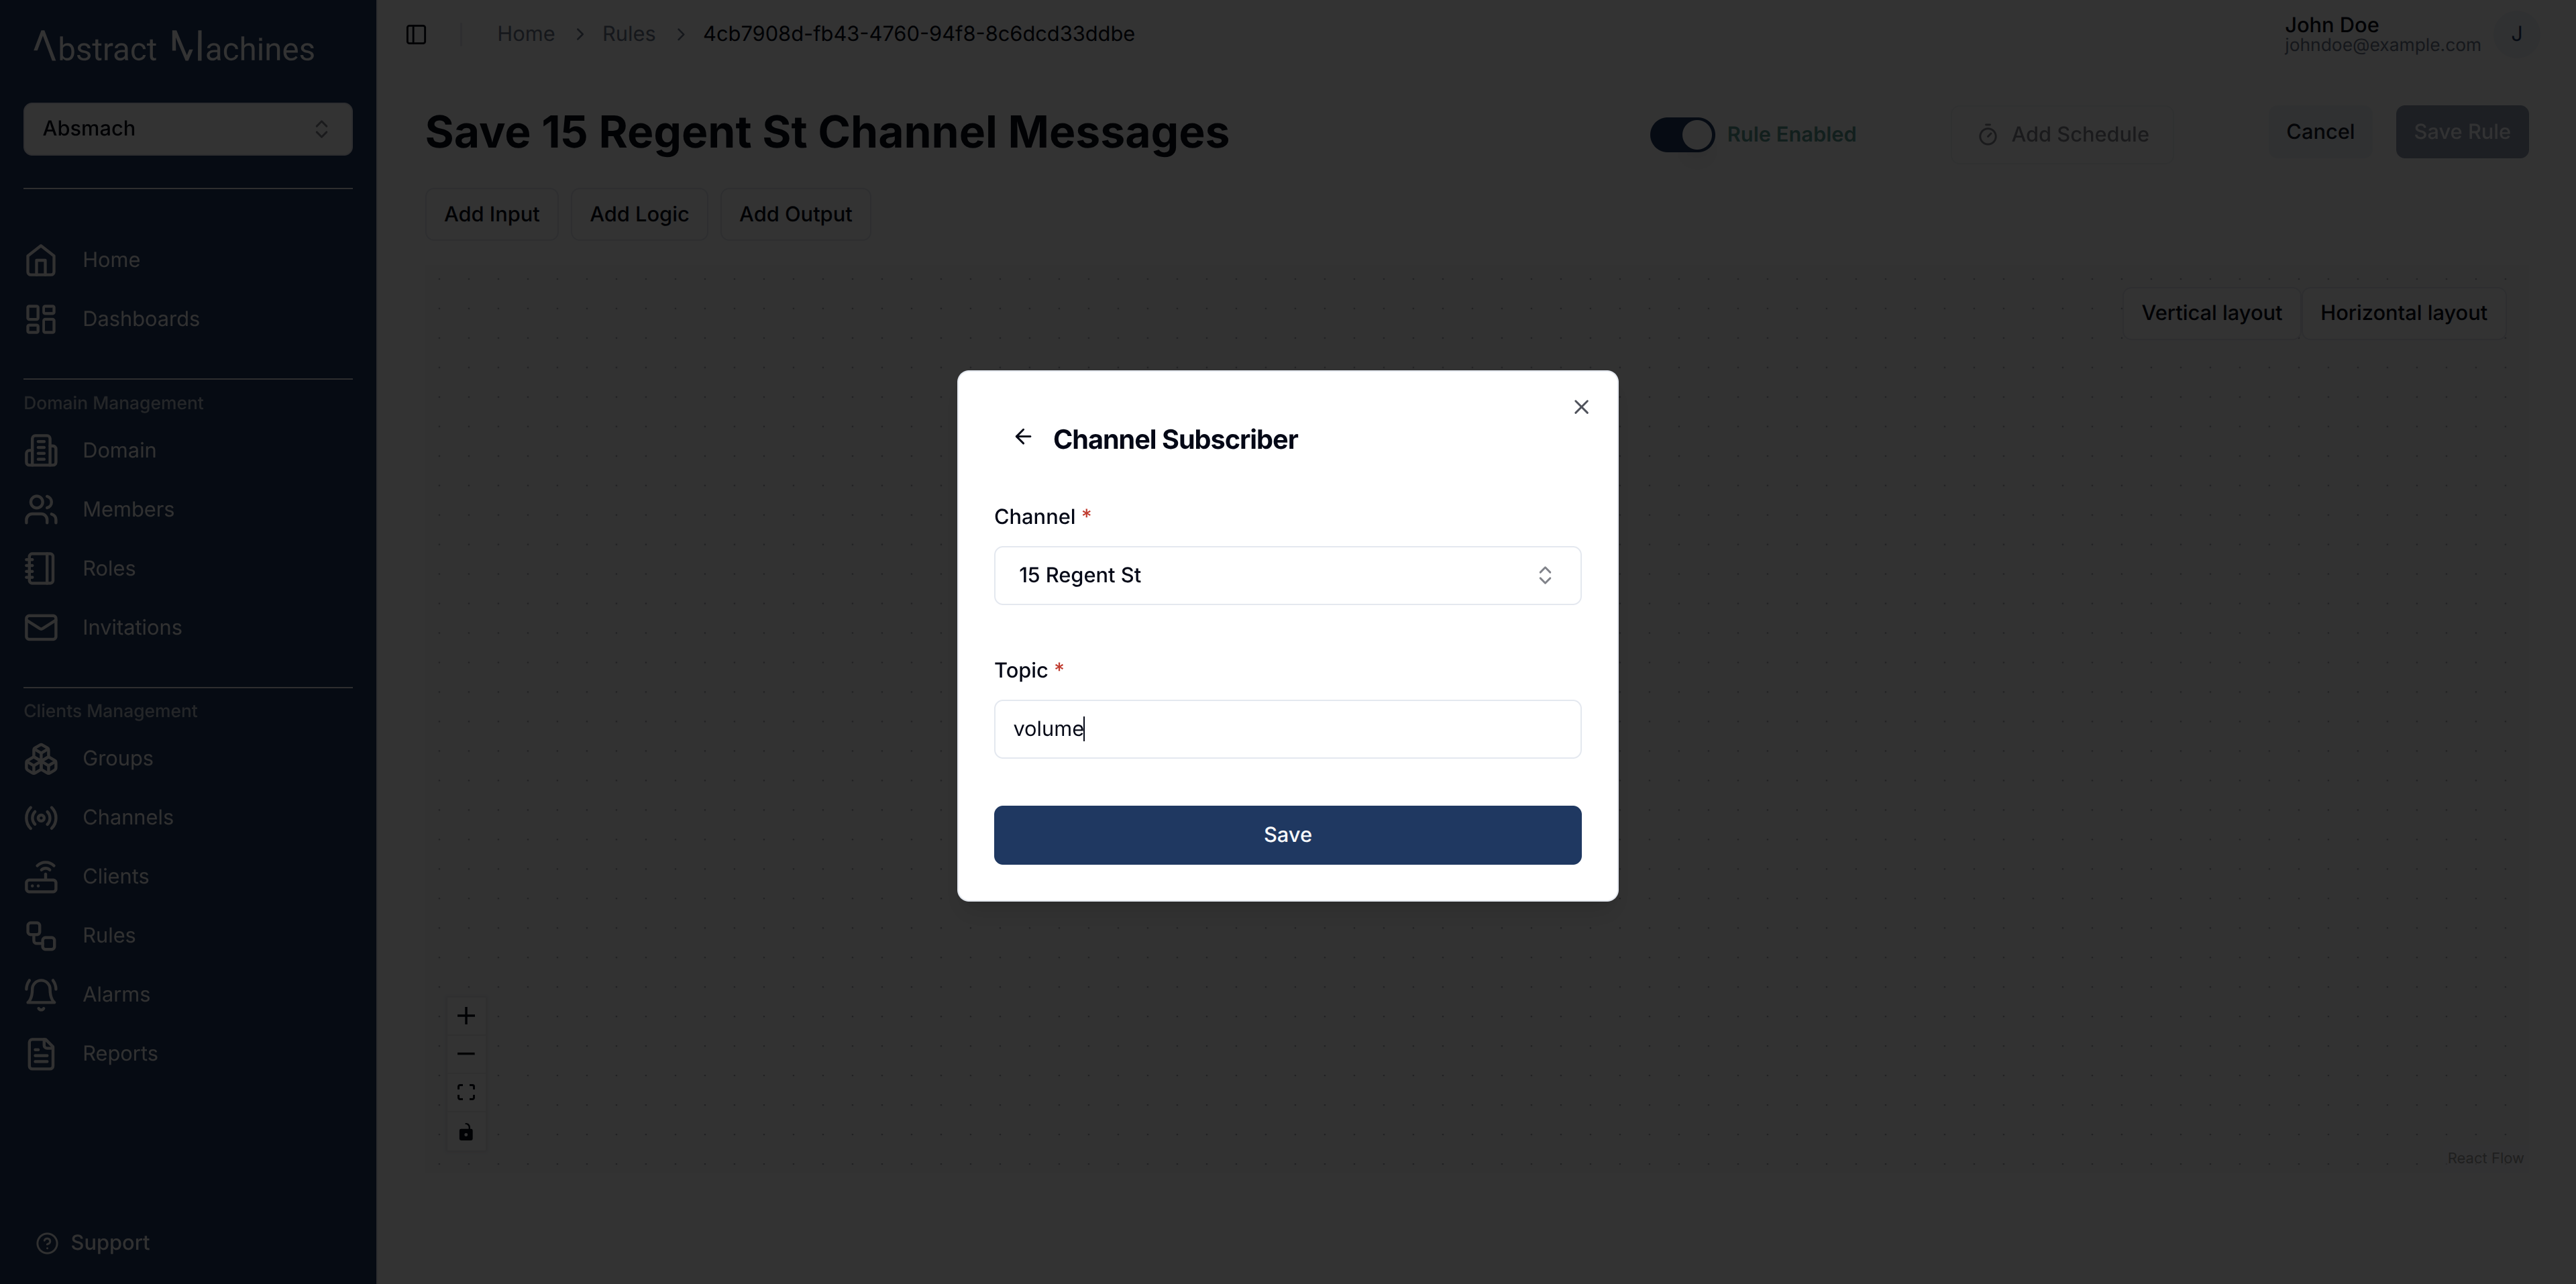2576x1284 pixels.
Task: Open Channels broadcast icon
Action: 41,818
